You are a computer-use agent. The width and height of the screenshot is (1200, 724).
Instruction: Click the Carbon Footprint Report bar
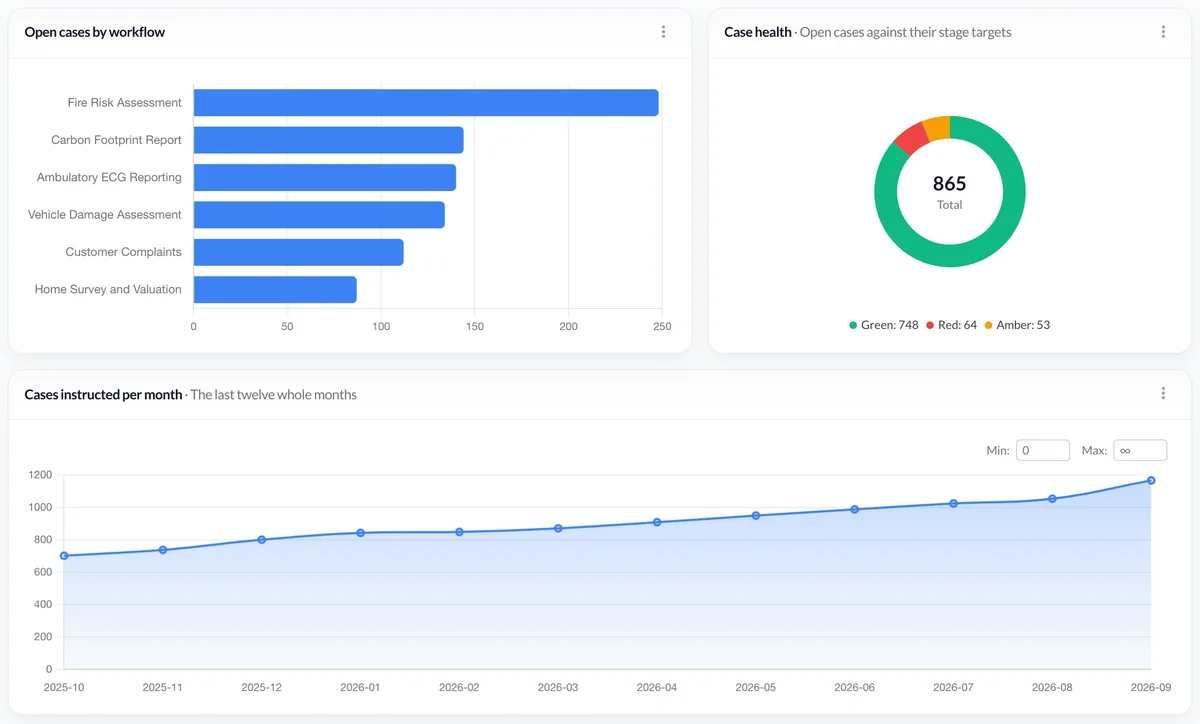coord(328,140)
